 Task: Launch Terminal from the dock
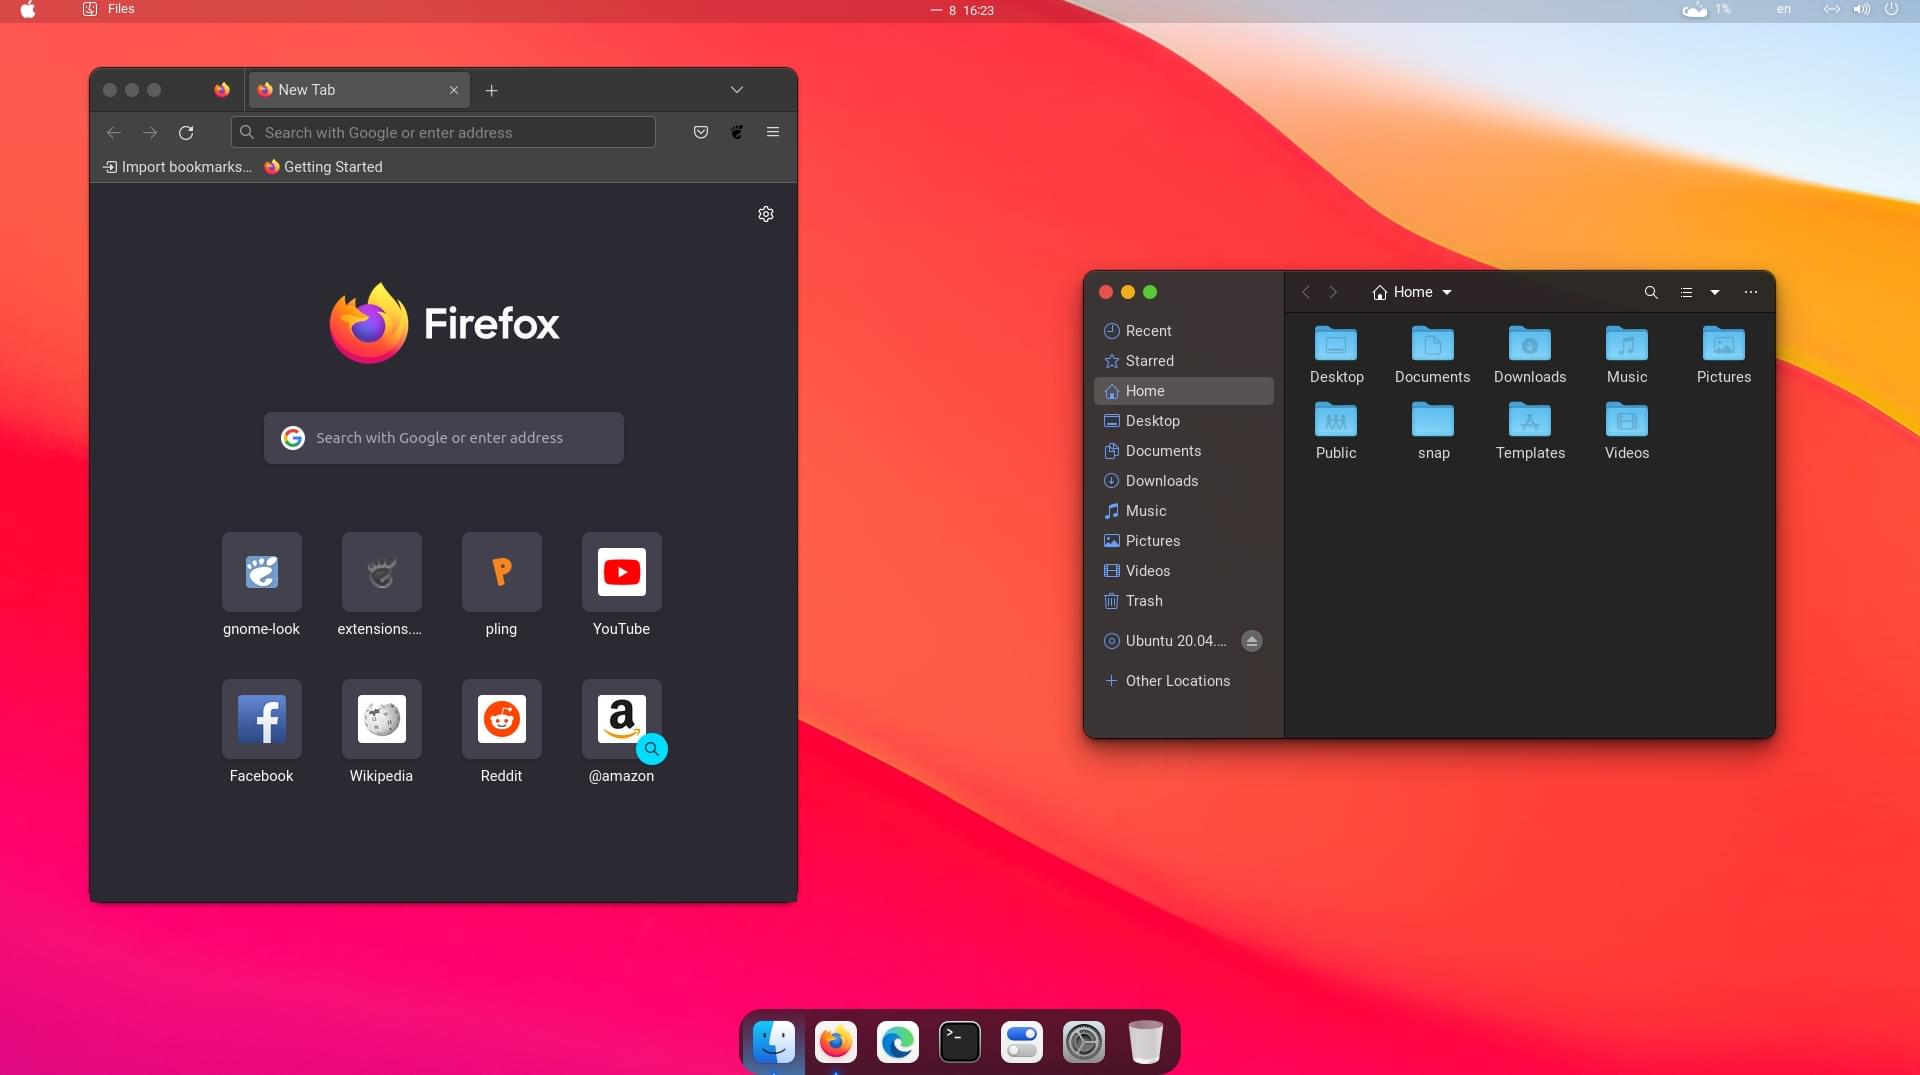point(960,1042)
